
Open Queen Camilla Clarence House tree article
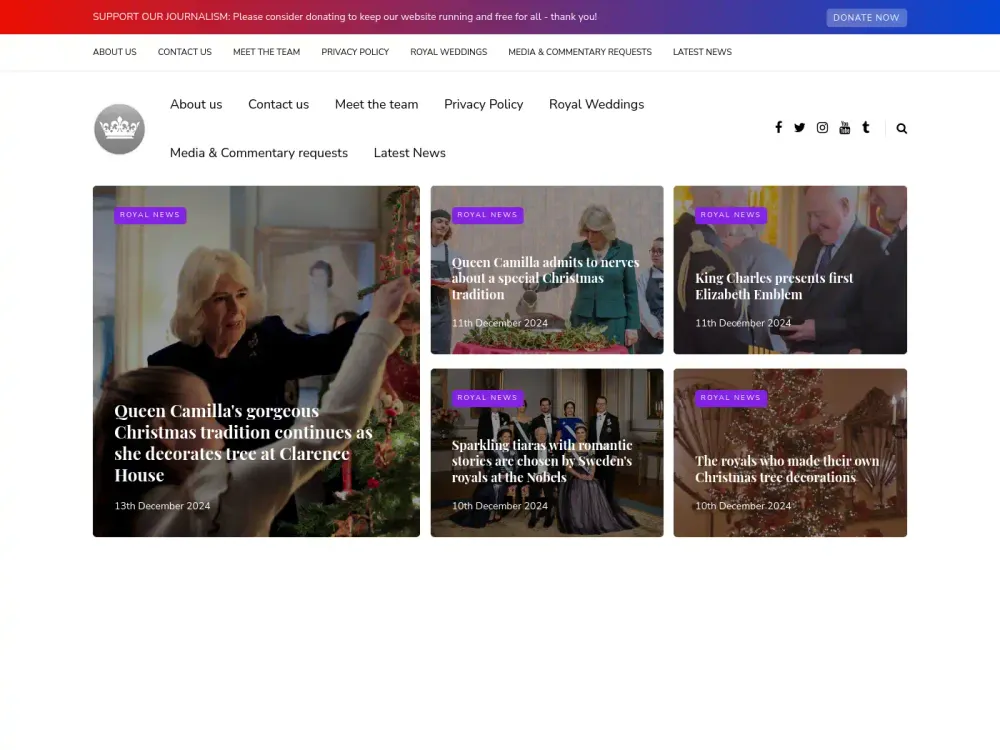click(x=243, y=443)
